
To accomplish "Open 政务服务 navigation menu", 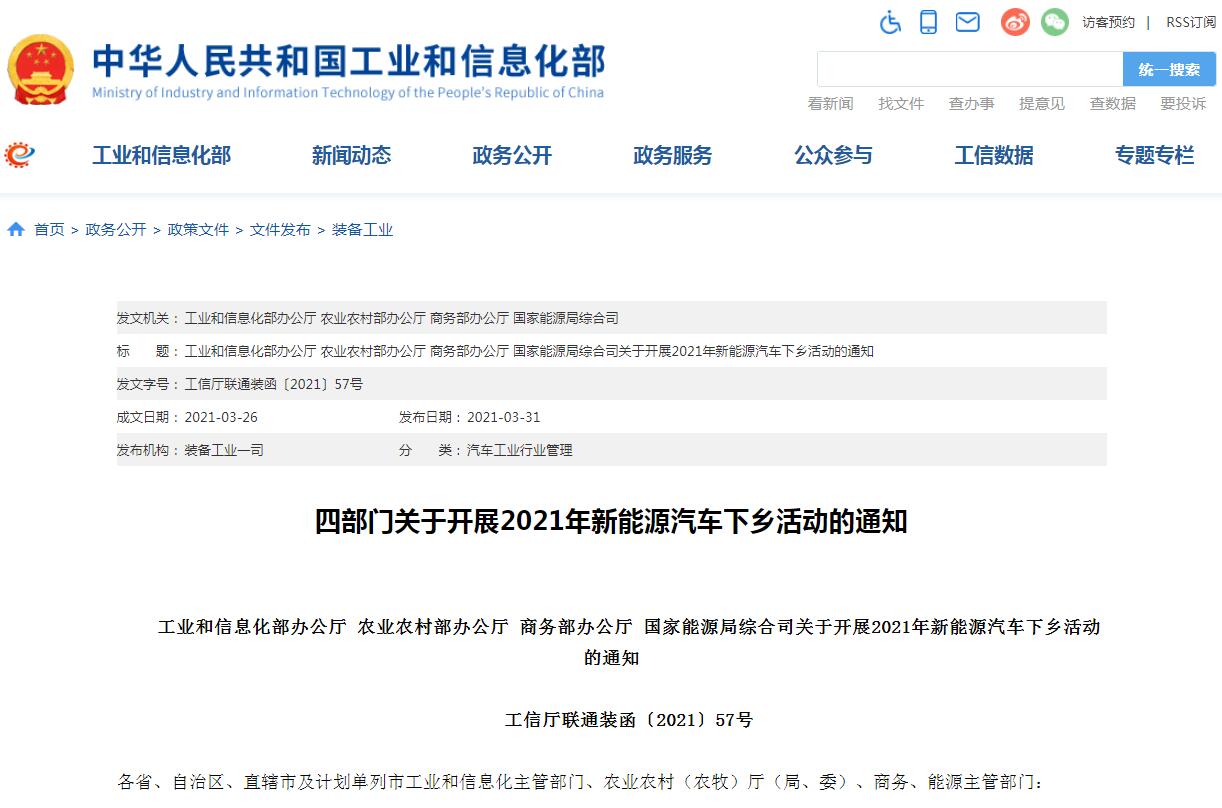I will coord(673,155).
